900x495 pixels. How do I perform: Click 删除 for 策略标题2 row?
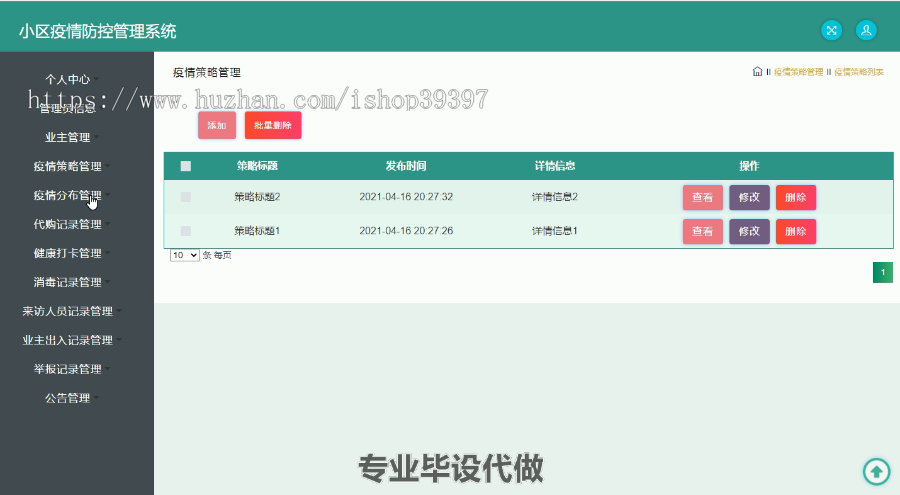796,198
